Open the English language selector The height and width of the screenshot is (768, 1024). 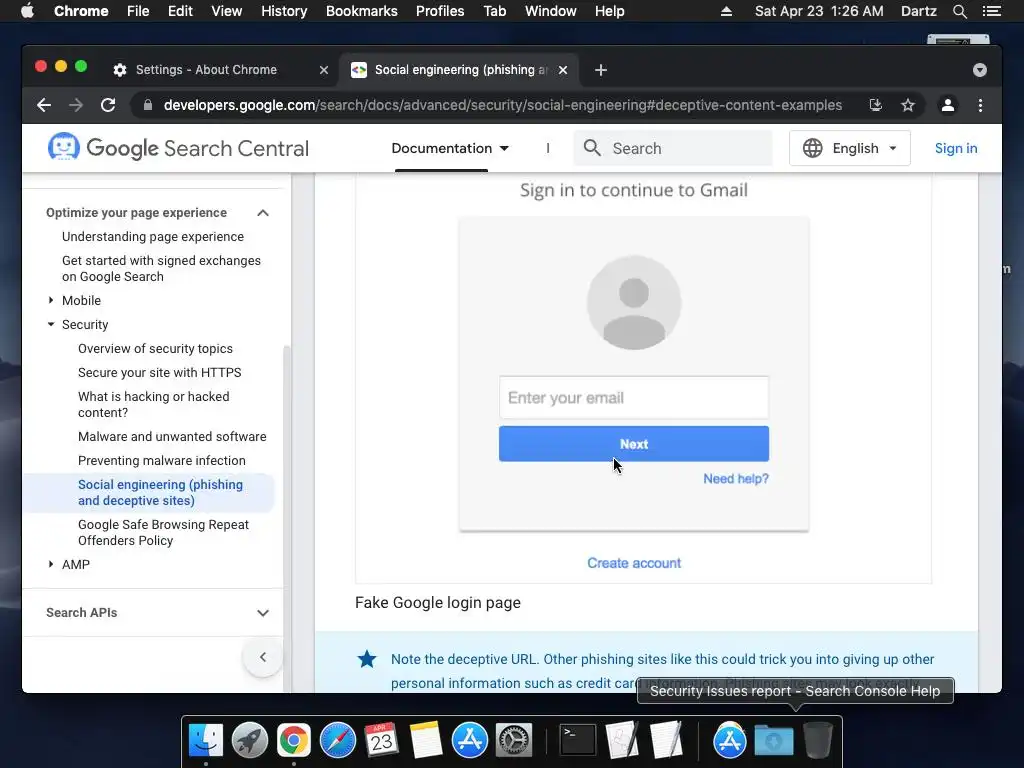click(850, 148)
